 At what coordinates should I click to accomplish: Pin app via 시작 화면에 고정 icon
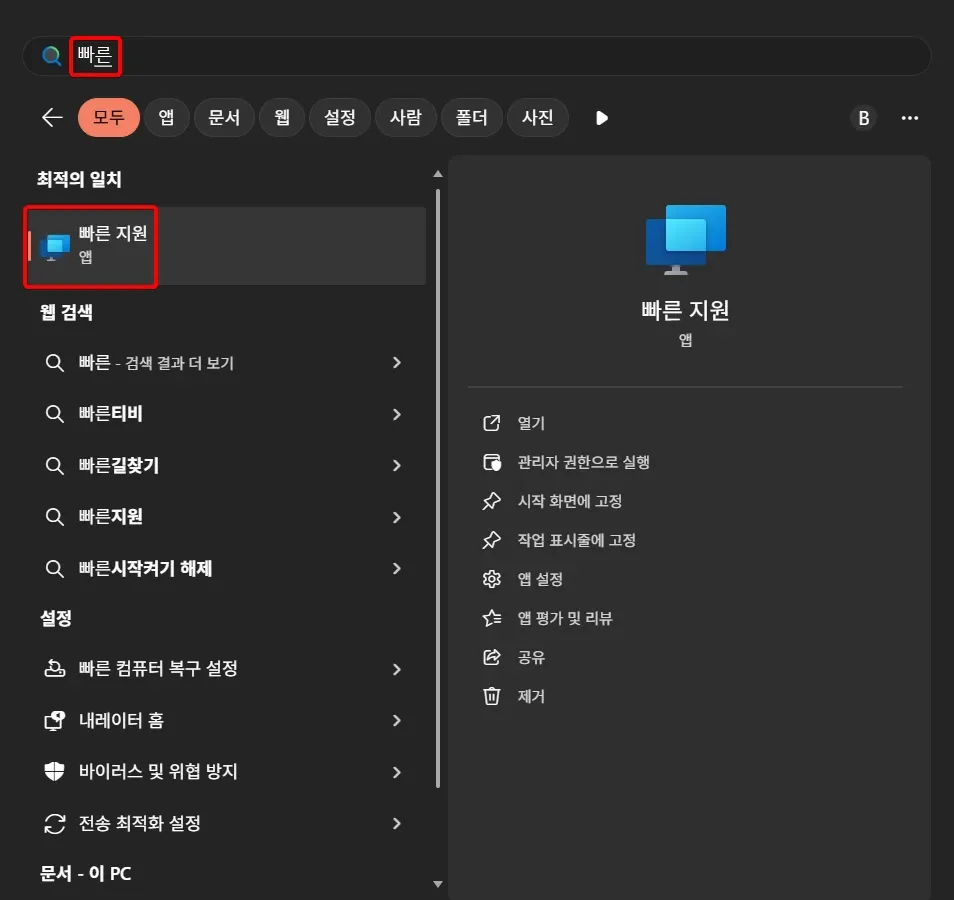point(491,501)
